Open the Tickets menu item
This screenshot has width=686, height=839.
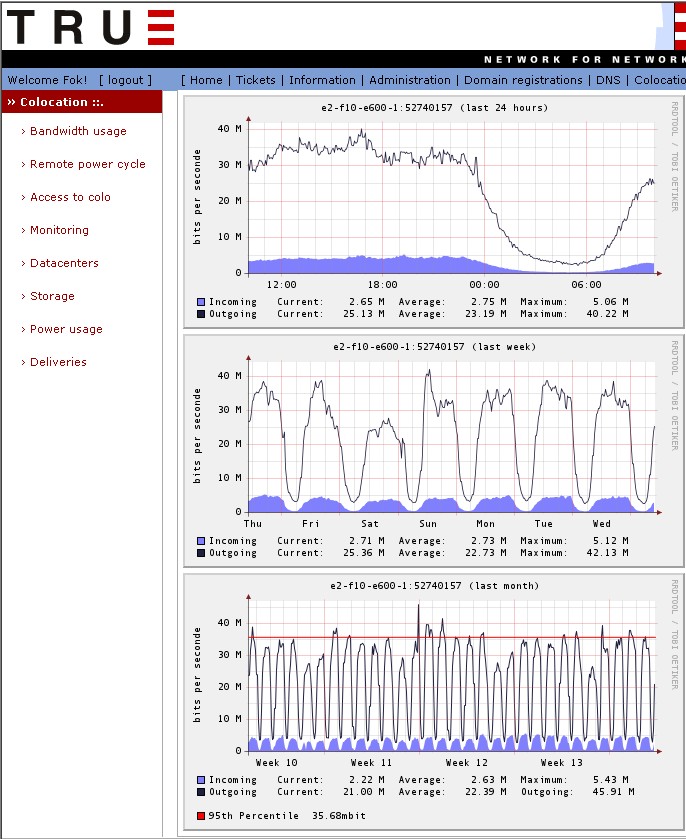256,80
